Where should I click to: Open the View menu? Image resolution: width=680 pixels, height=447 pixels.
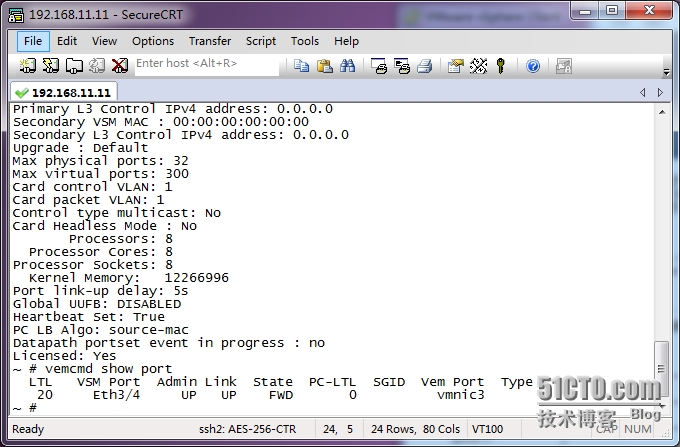[x=104, y=41]
